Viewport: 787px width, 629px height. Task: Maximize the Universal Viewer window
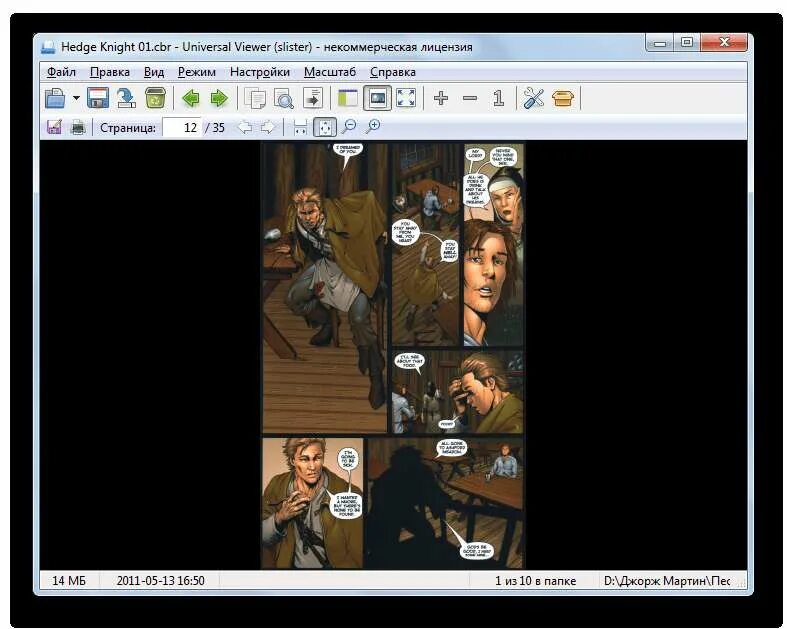[687, 43]
